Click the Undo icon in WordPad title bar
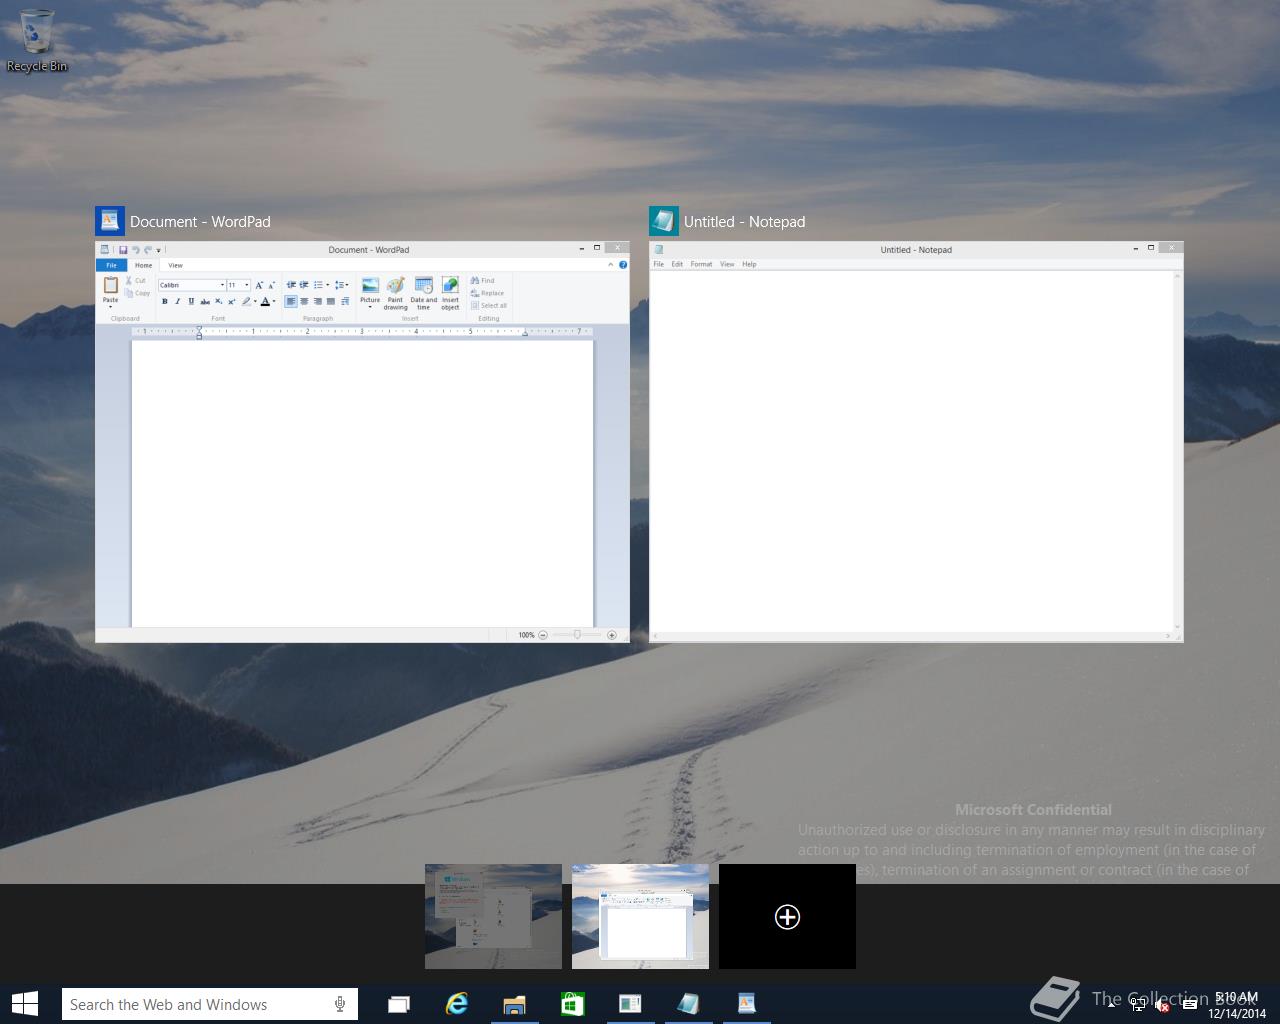 click(x=135, y=250)
